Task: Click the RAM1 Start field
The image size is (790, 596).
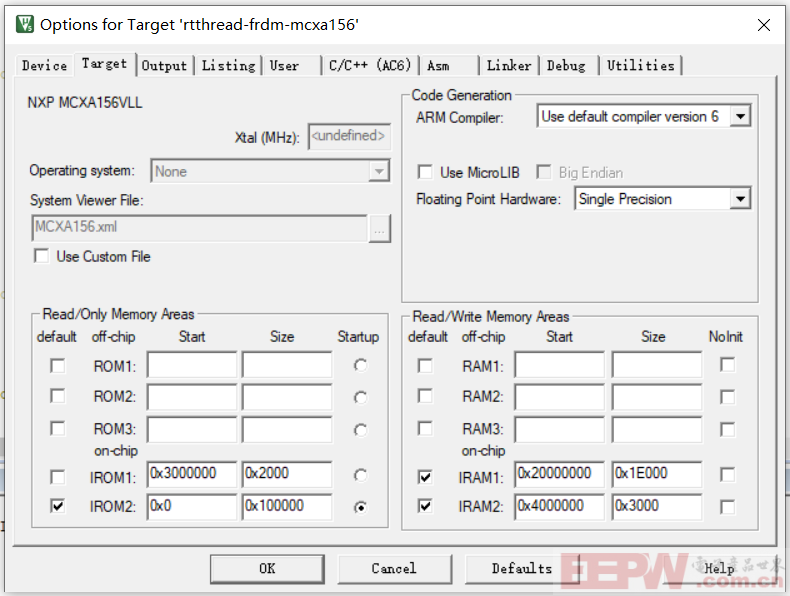Action: coord(559,365)
